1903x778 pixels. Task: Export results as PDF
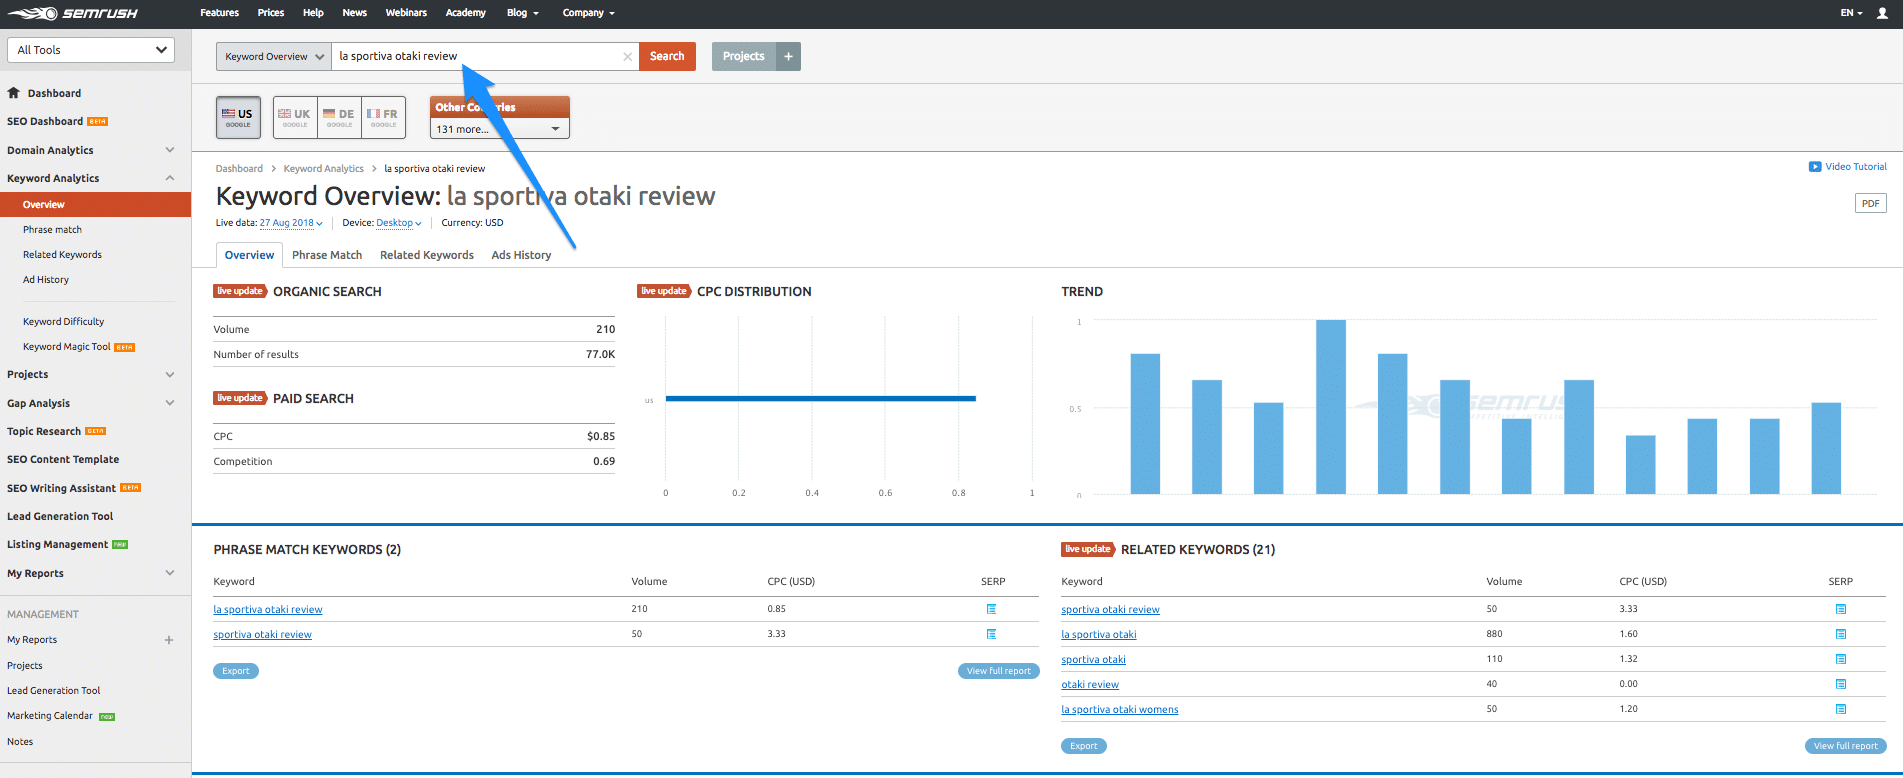[x=1870, y=203]
